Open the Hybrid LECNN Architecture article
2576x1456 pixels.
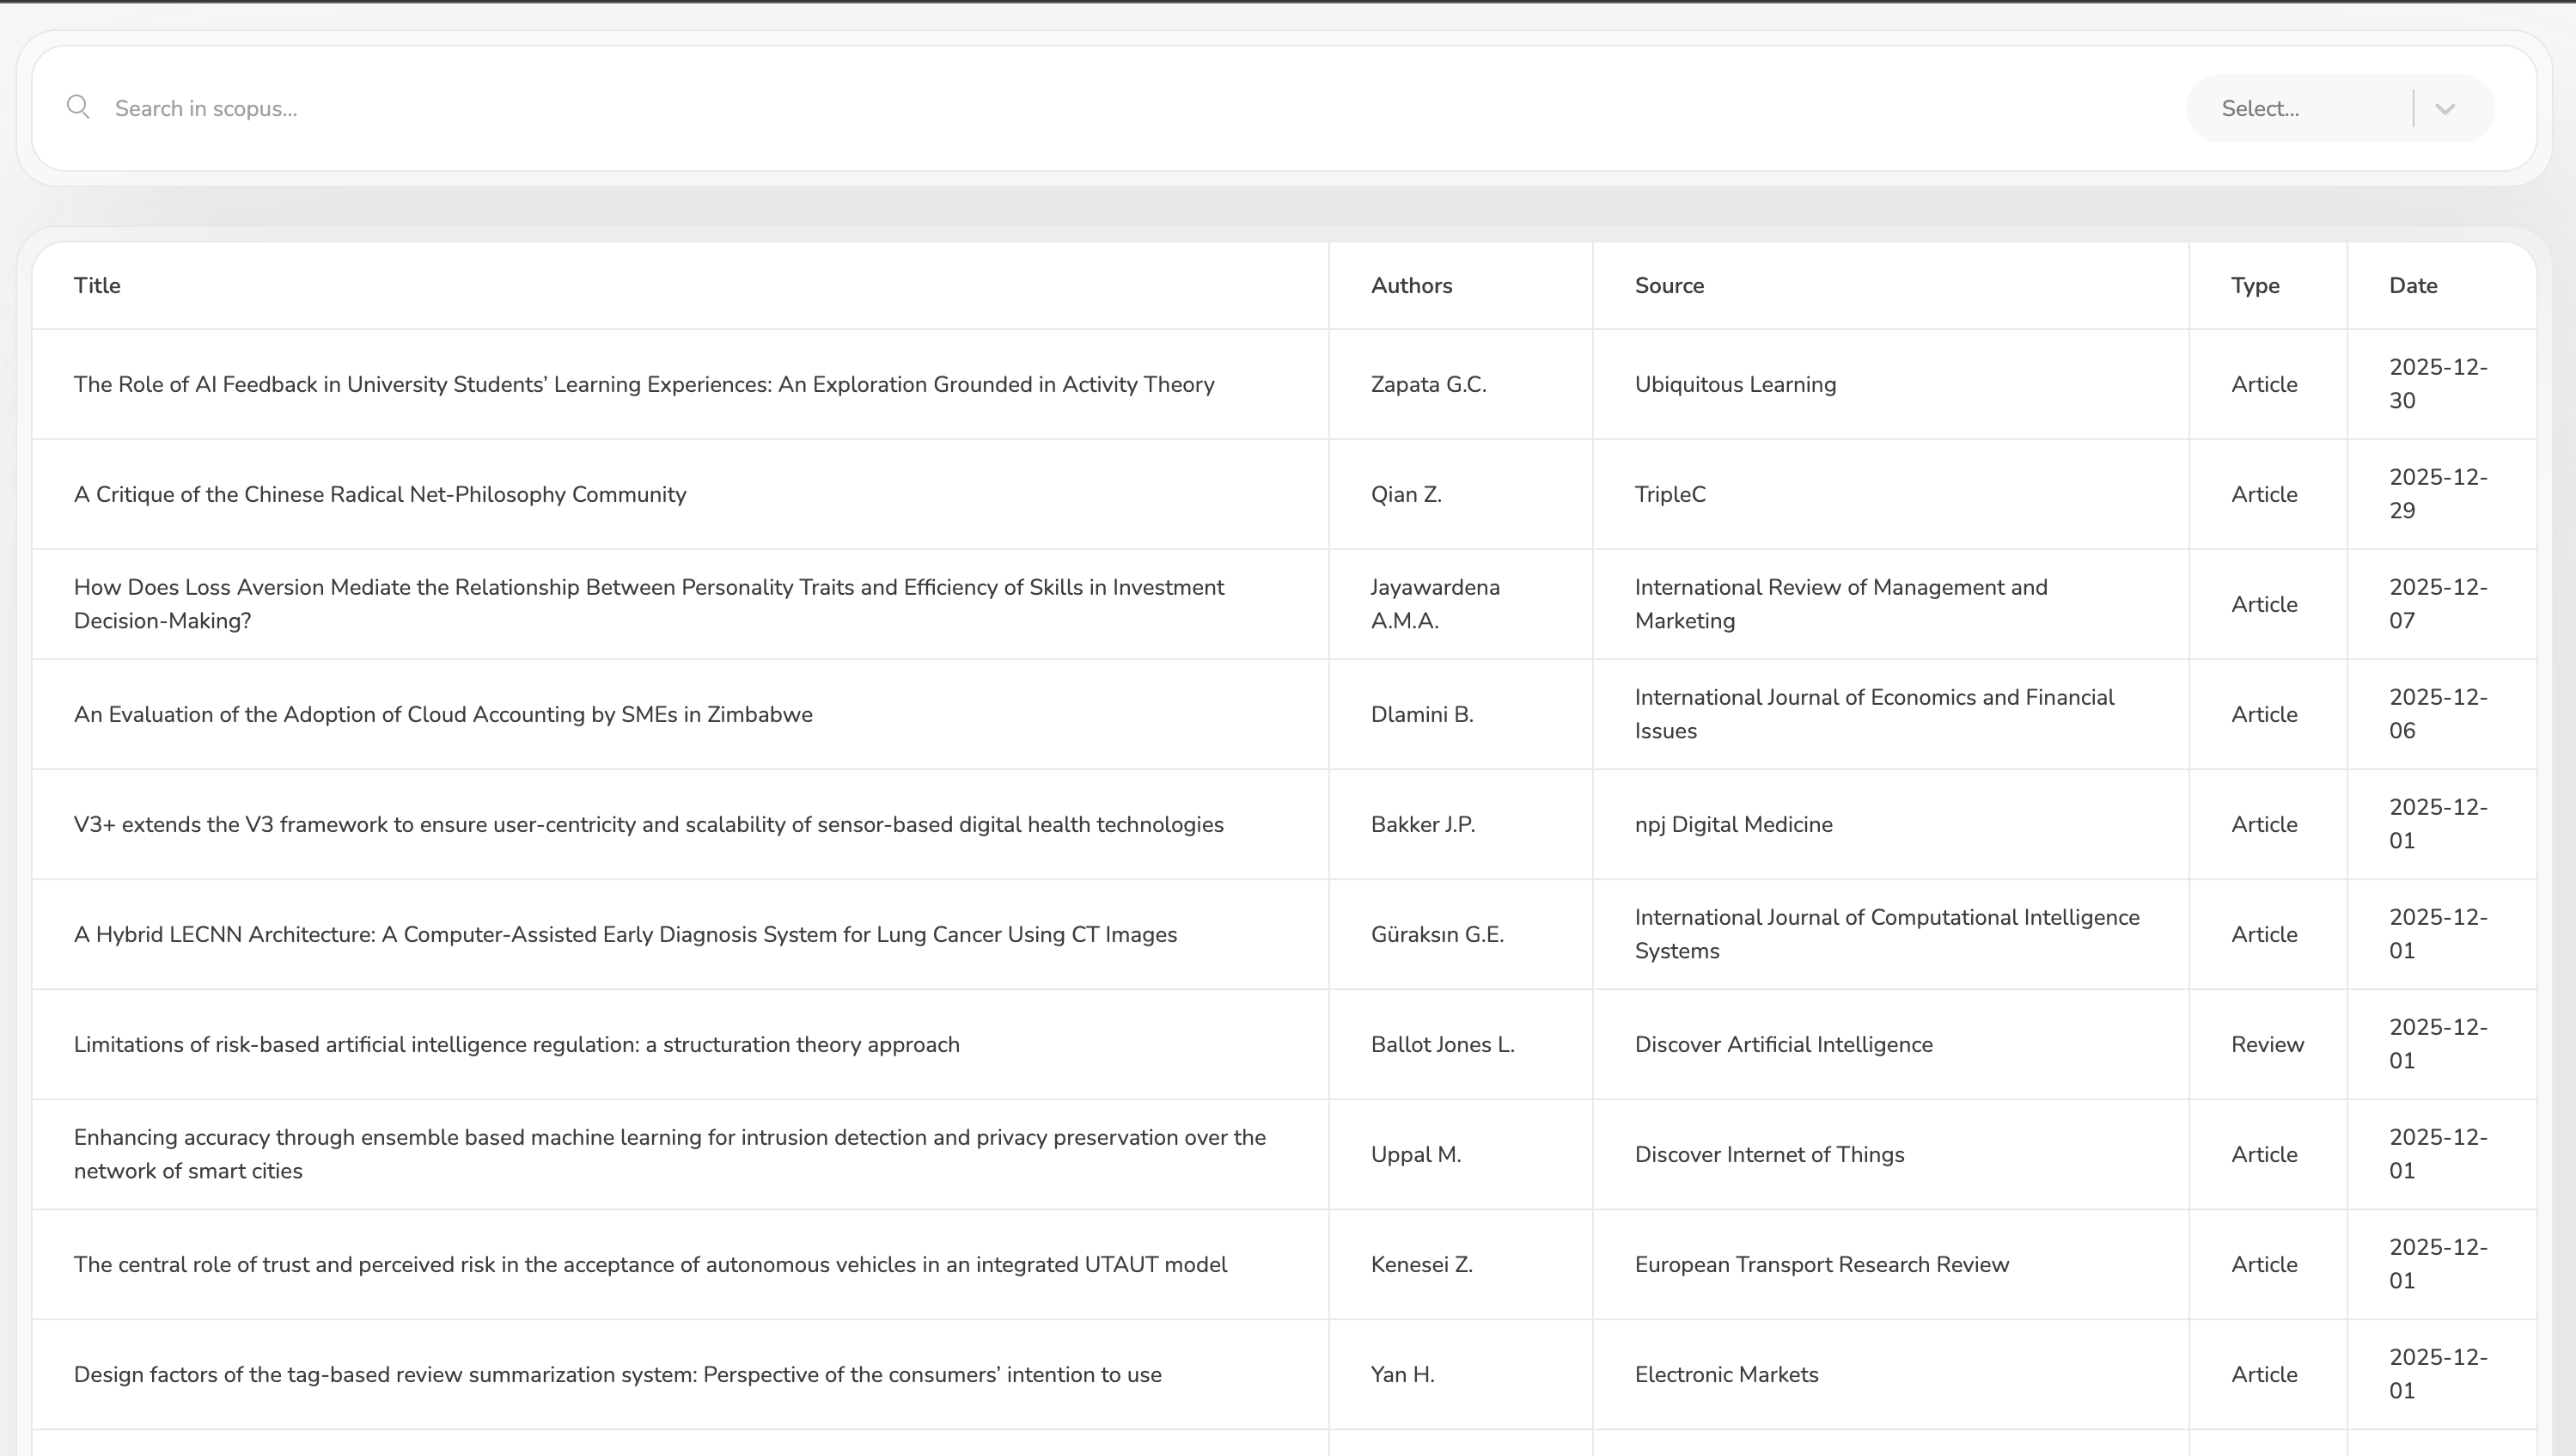(625, 934)
